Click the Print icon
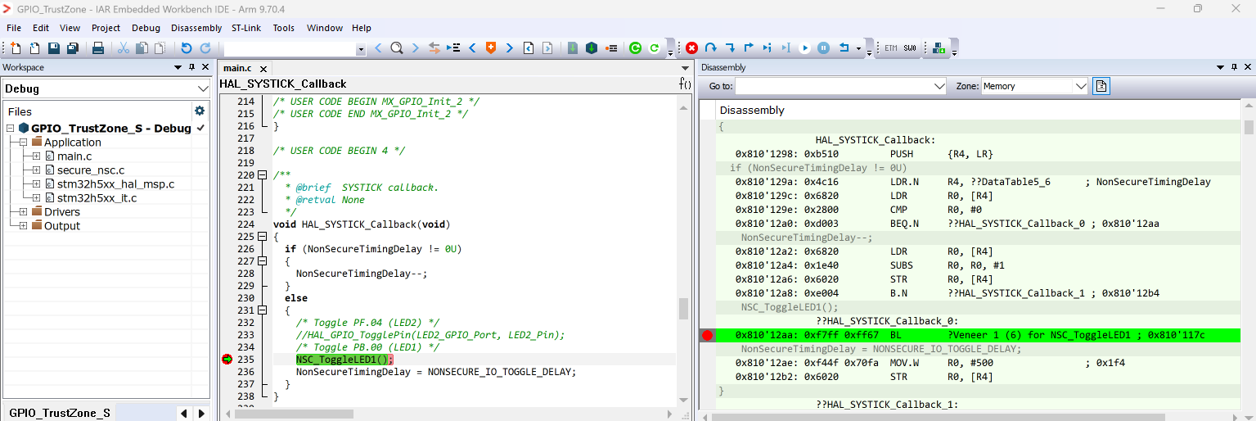The image size is (1256, 421). coord(98,48)
